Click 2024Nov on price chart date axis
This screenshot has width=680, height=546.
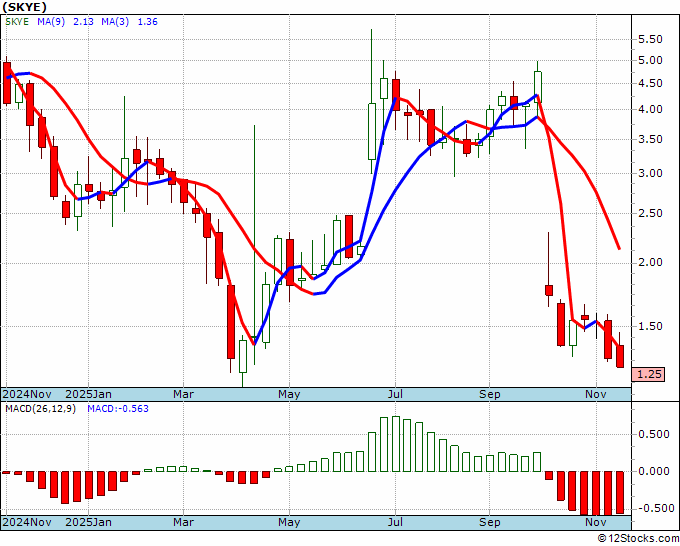click(x=27, y=394)
